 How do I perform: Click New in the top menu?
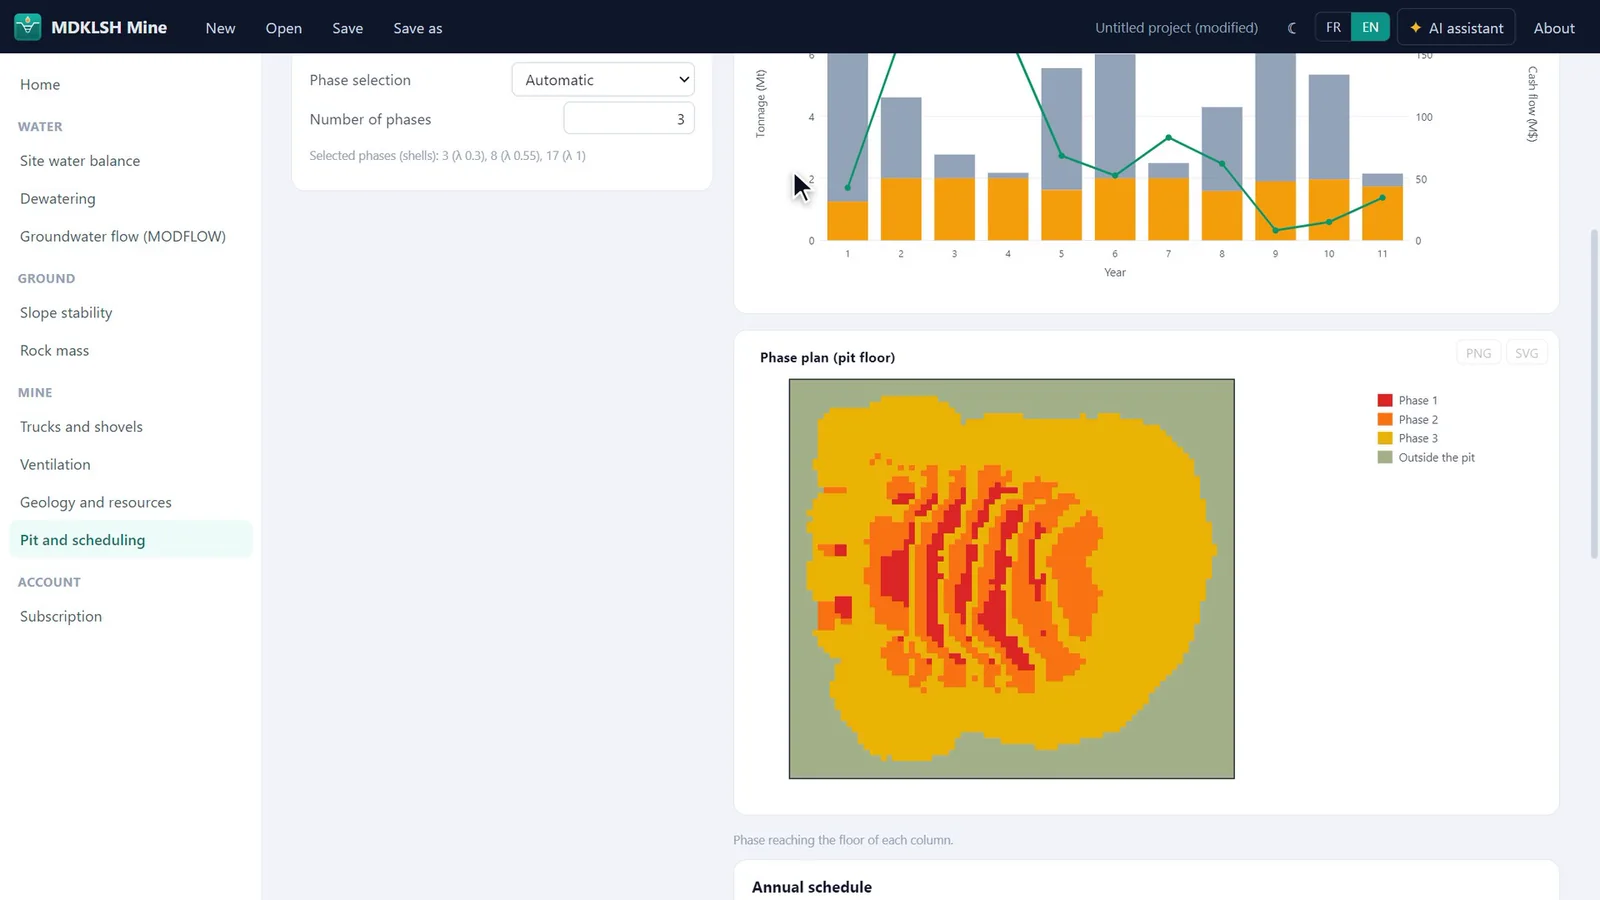tap(220, 28)
